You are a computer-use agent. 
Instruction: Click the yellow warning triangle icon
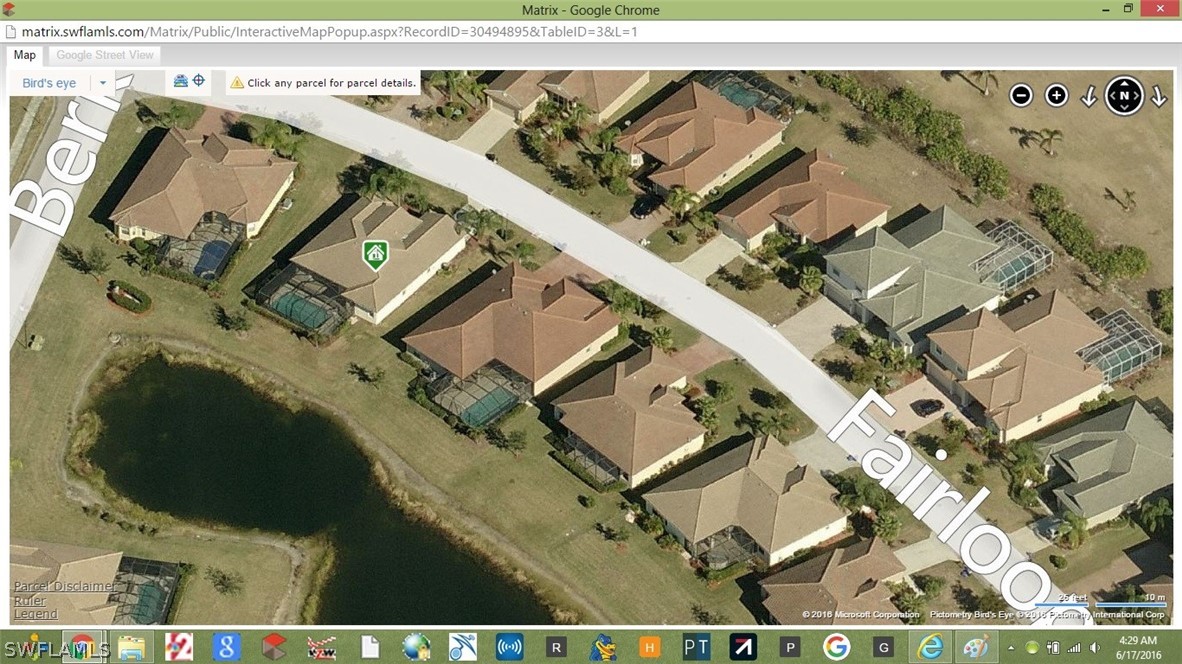[237, 83]
